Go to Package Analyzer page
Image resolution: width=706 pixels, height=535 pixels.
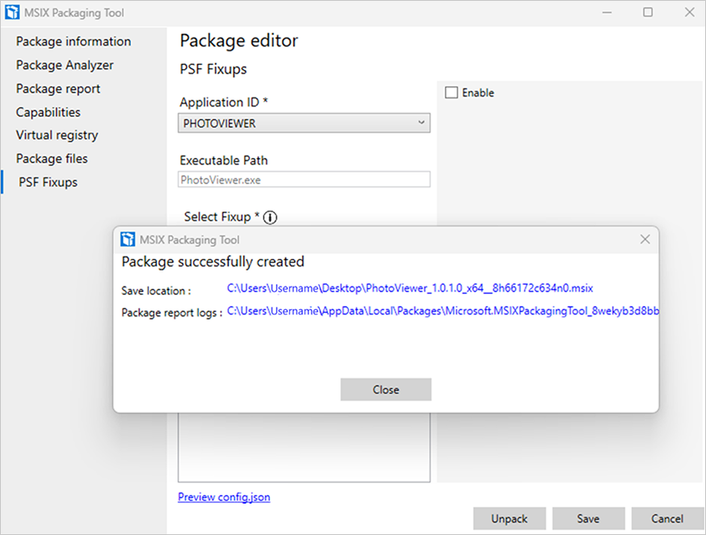65,65
